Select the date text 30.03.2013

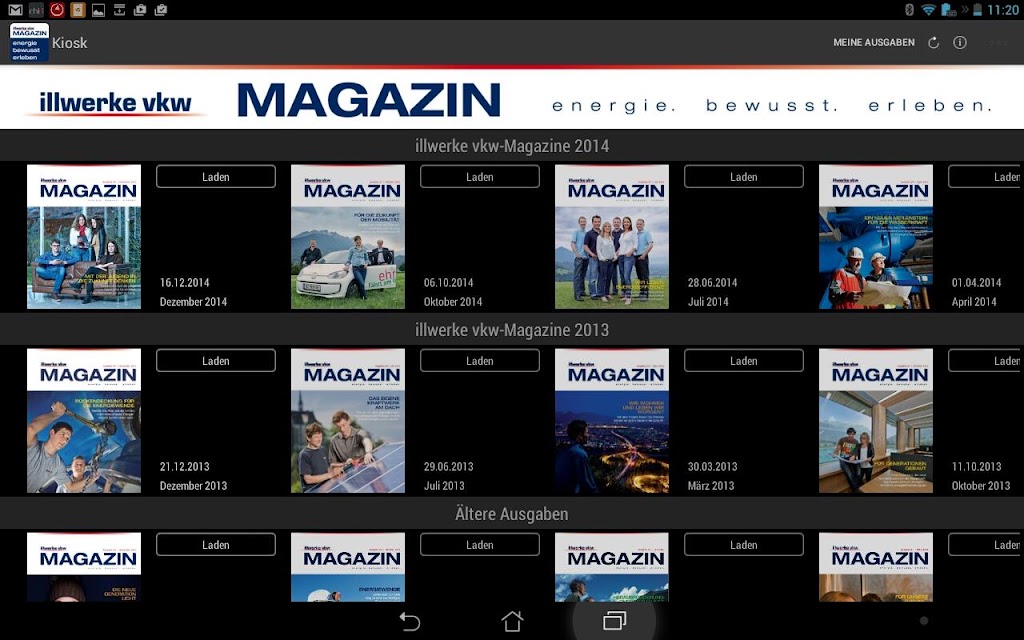tap(712, 467)
